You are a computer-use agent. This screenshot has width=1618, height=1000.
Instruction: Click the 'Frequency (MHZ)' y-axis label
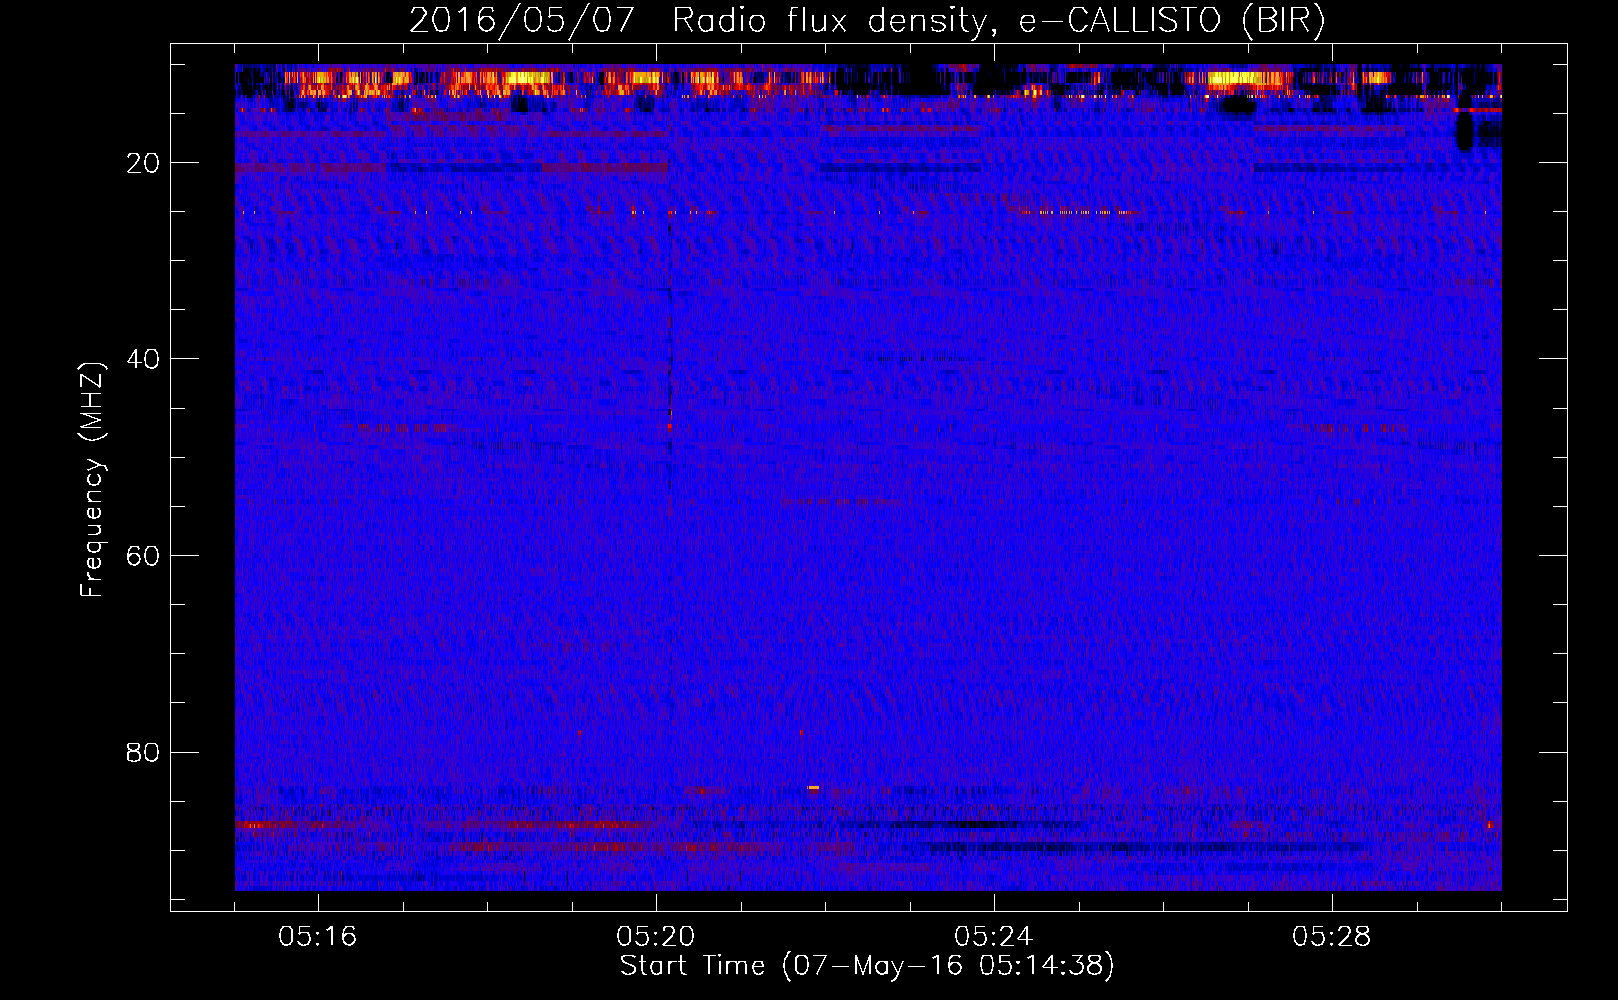click(92, 480)
